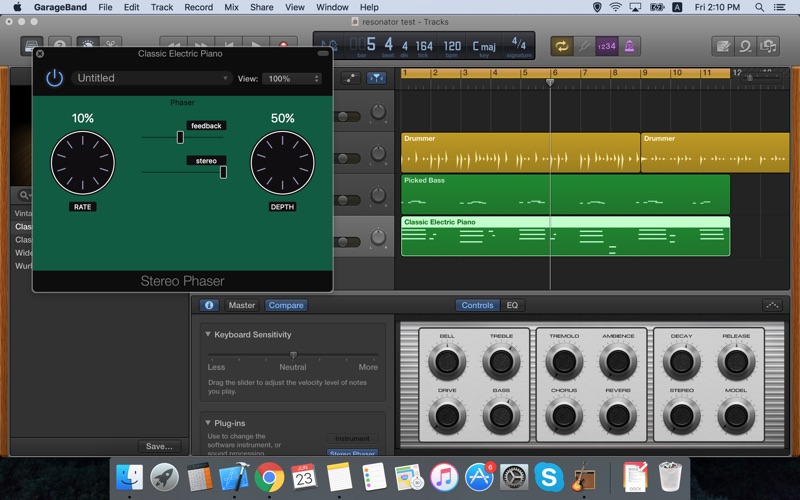Click the DEPTH knob in Phaser

(283, 163)
